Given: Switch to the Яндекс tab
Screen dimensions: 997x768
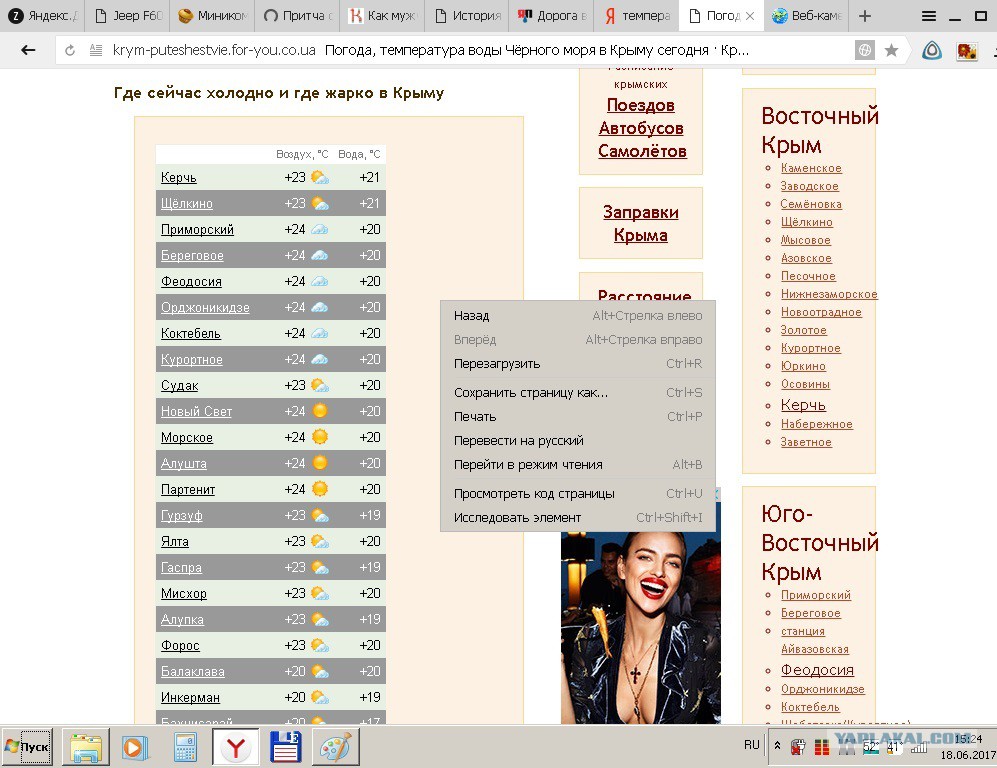Looking at the screenshot, I should (42, 16).
